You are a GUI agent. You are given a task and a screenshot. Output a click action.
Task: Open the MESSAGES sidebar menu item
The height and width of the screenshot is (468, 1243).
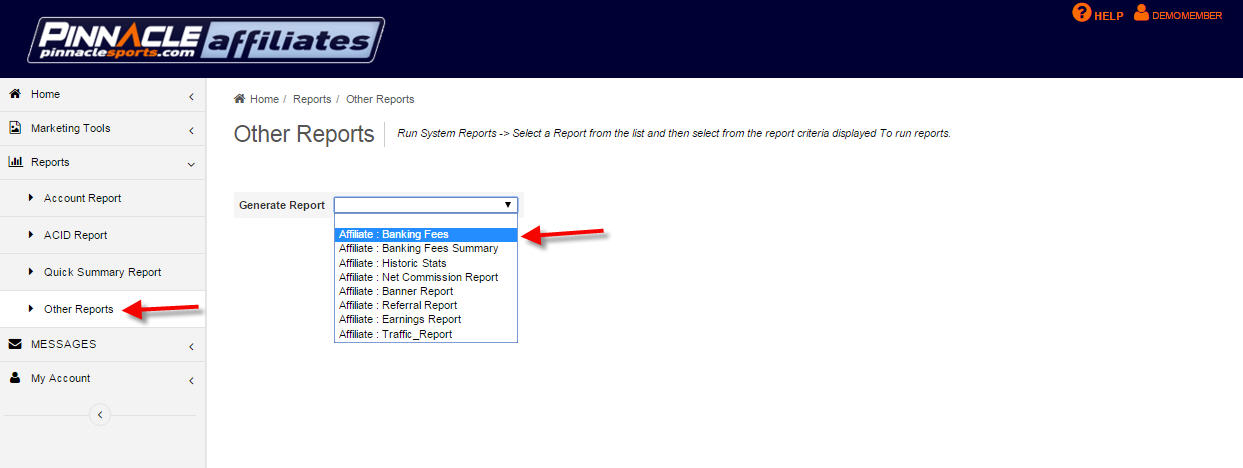pyautogui.click(x=103, y=344)
